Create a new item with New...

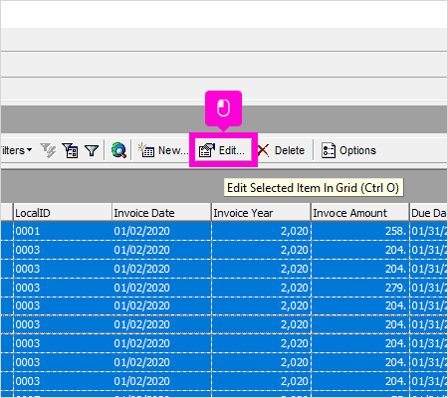pos(163,150)
